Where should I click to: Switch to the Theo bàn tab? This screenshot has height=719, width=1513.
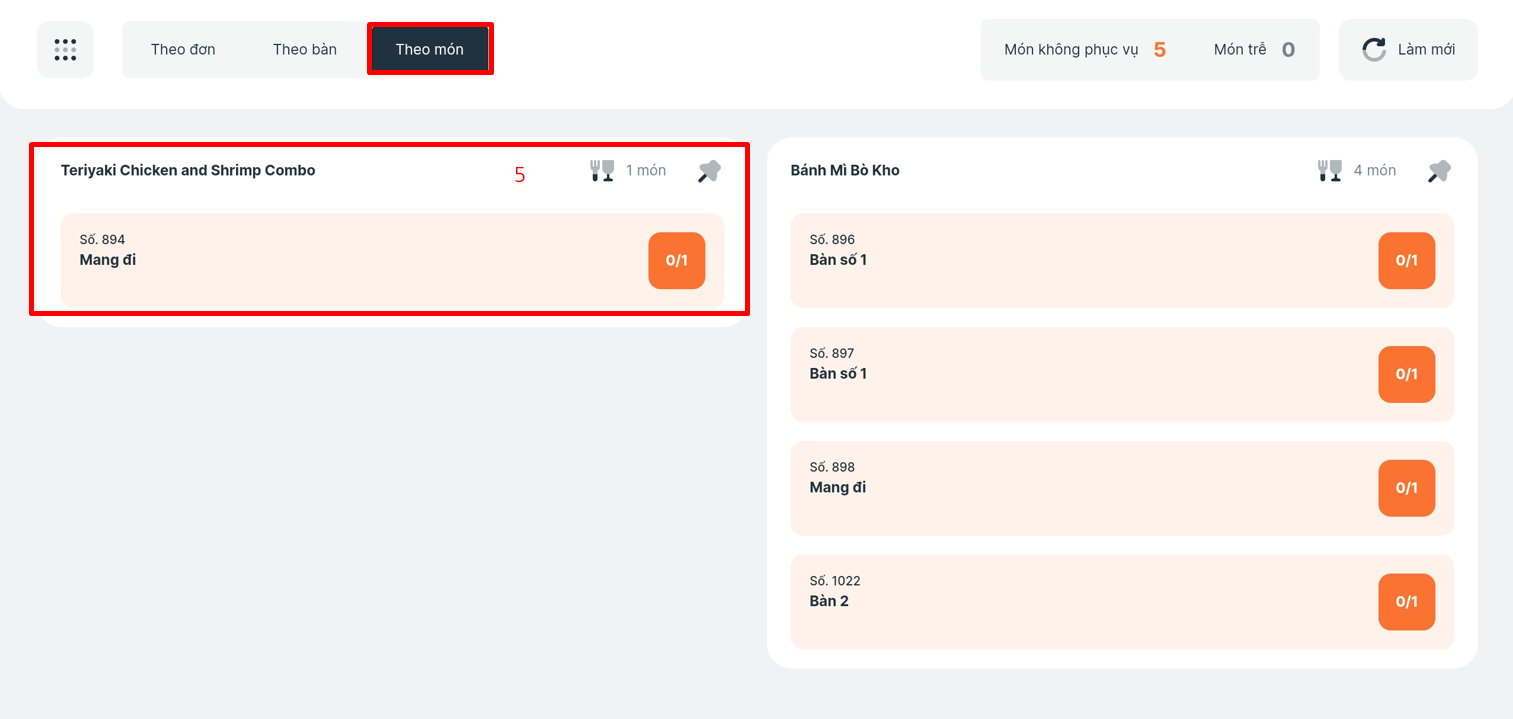[305, 49]
